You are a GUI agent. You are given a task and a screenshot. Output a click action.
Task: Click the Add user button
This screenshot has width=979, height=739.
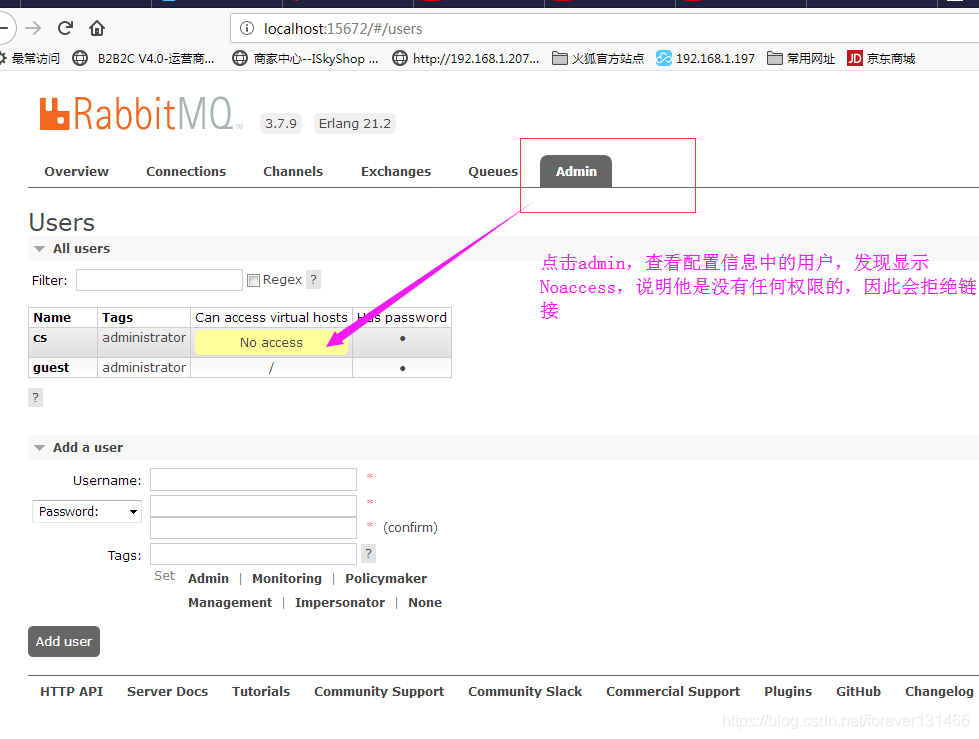tap(64, 641)
